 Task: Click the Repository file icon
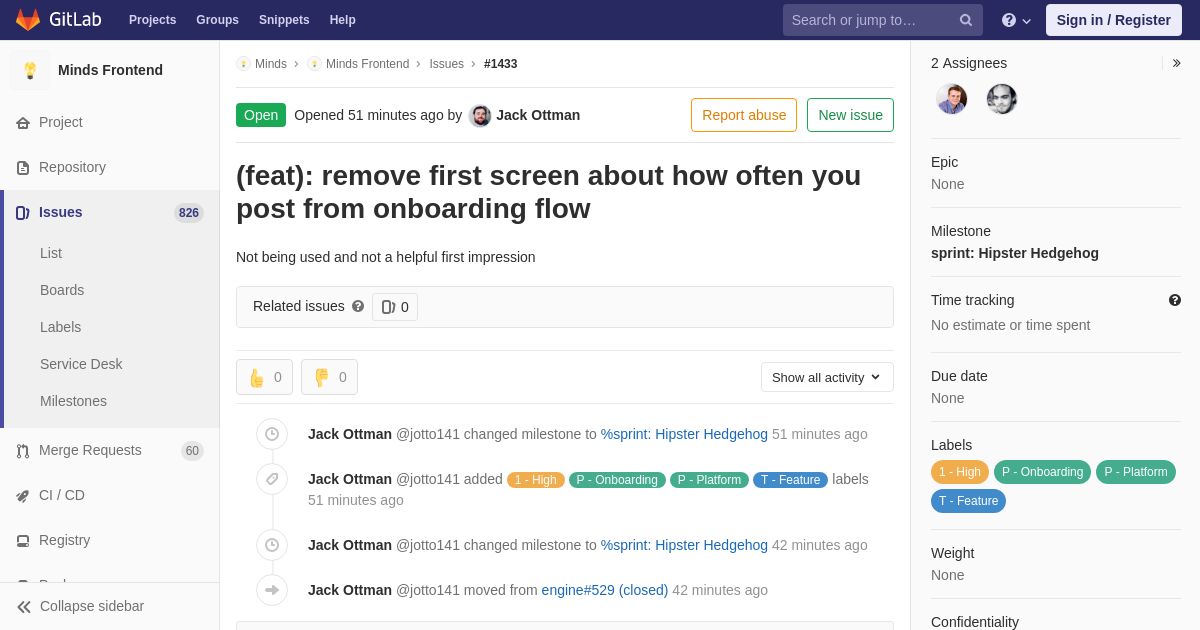pyautogui.click(x=23, y=167)
